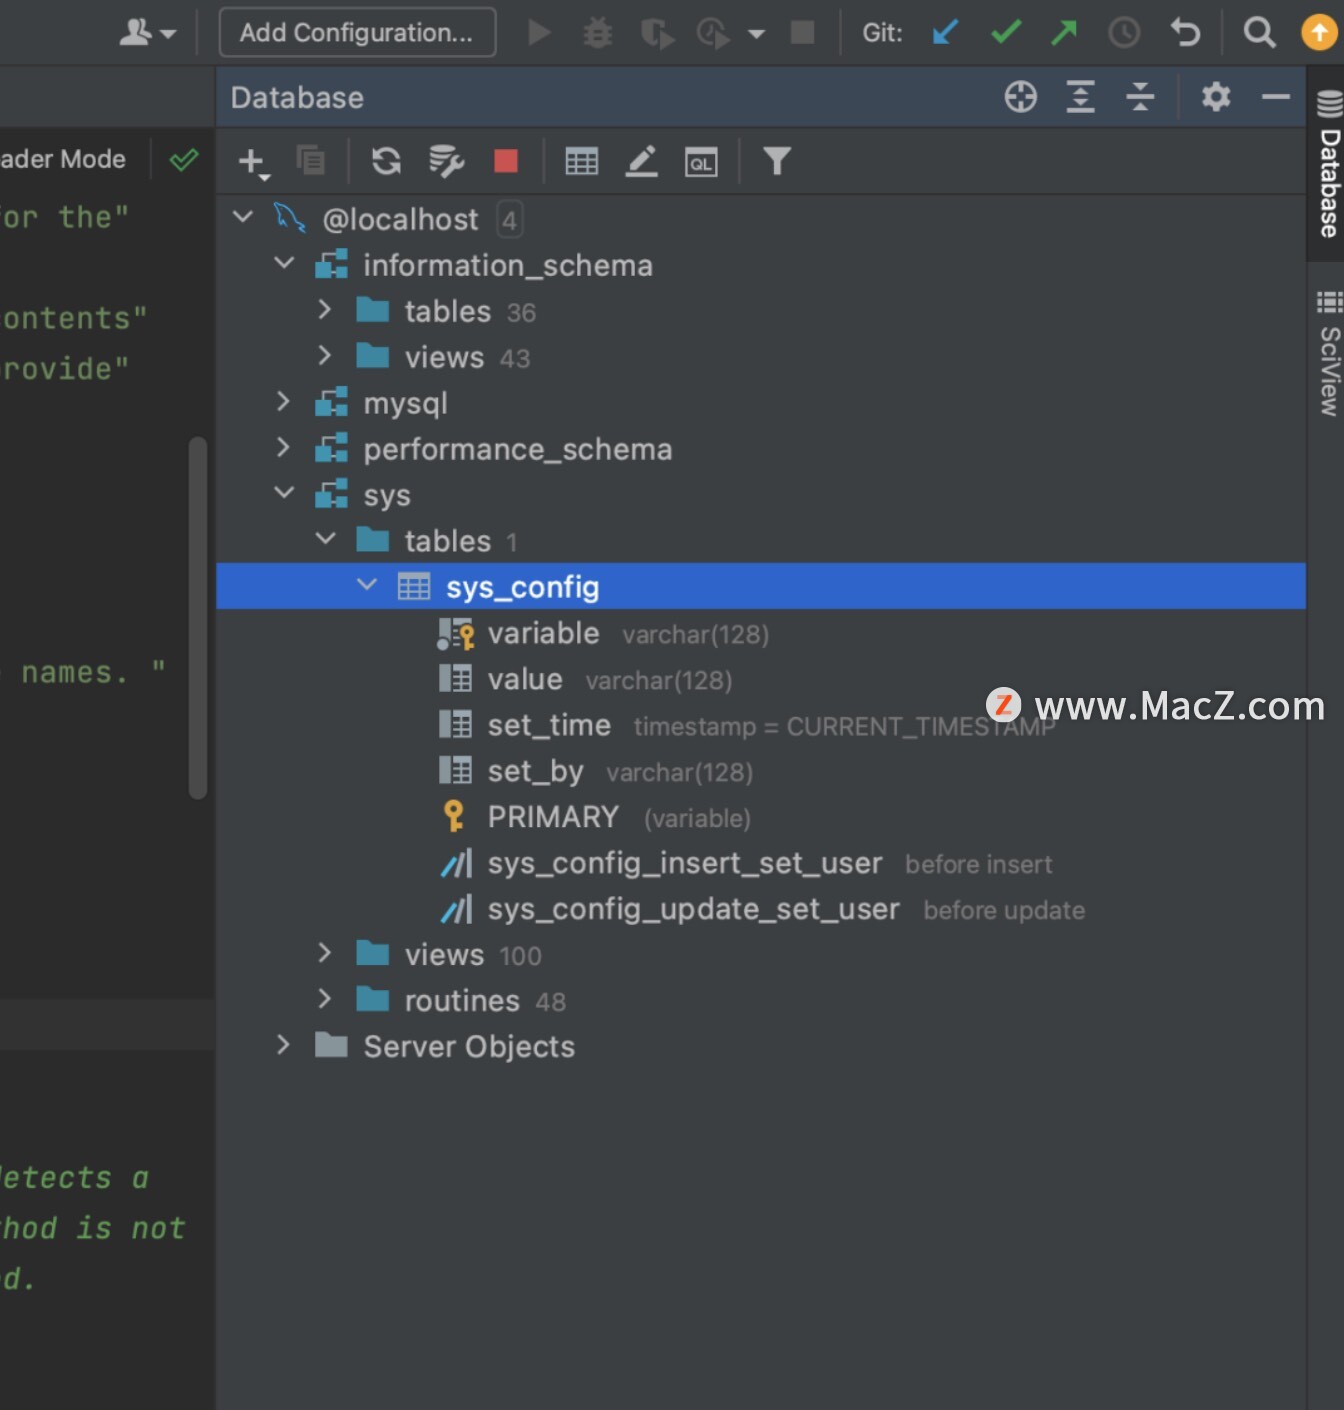1344x1410 pixels.
Task: Click the Database panel title
Action: coord(297,97)
